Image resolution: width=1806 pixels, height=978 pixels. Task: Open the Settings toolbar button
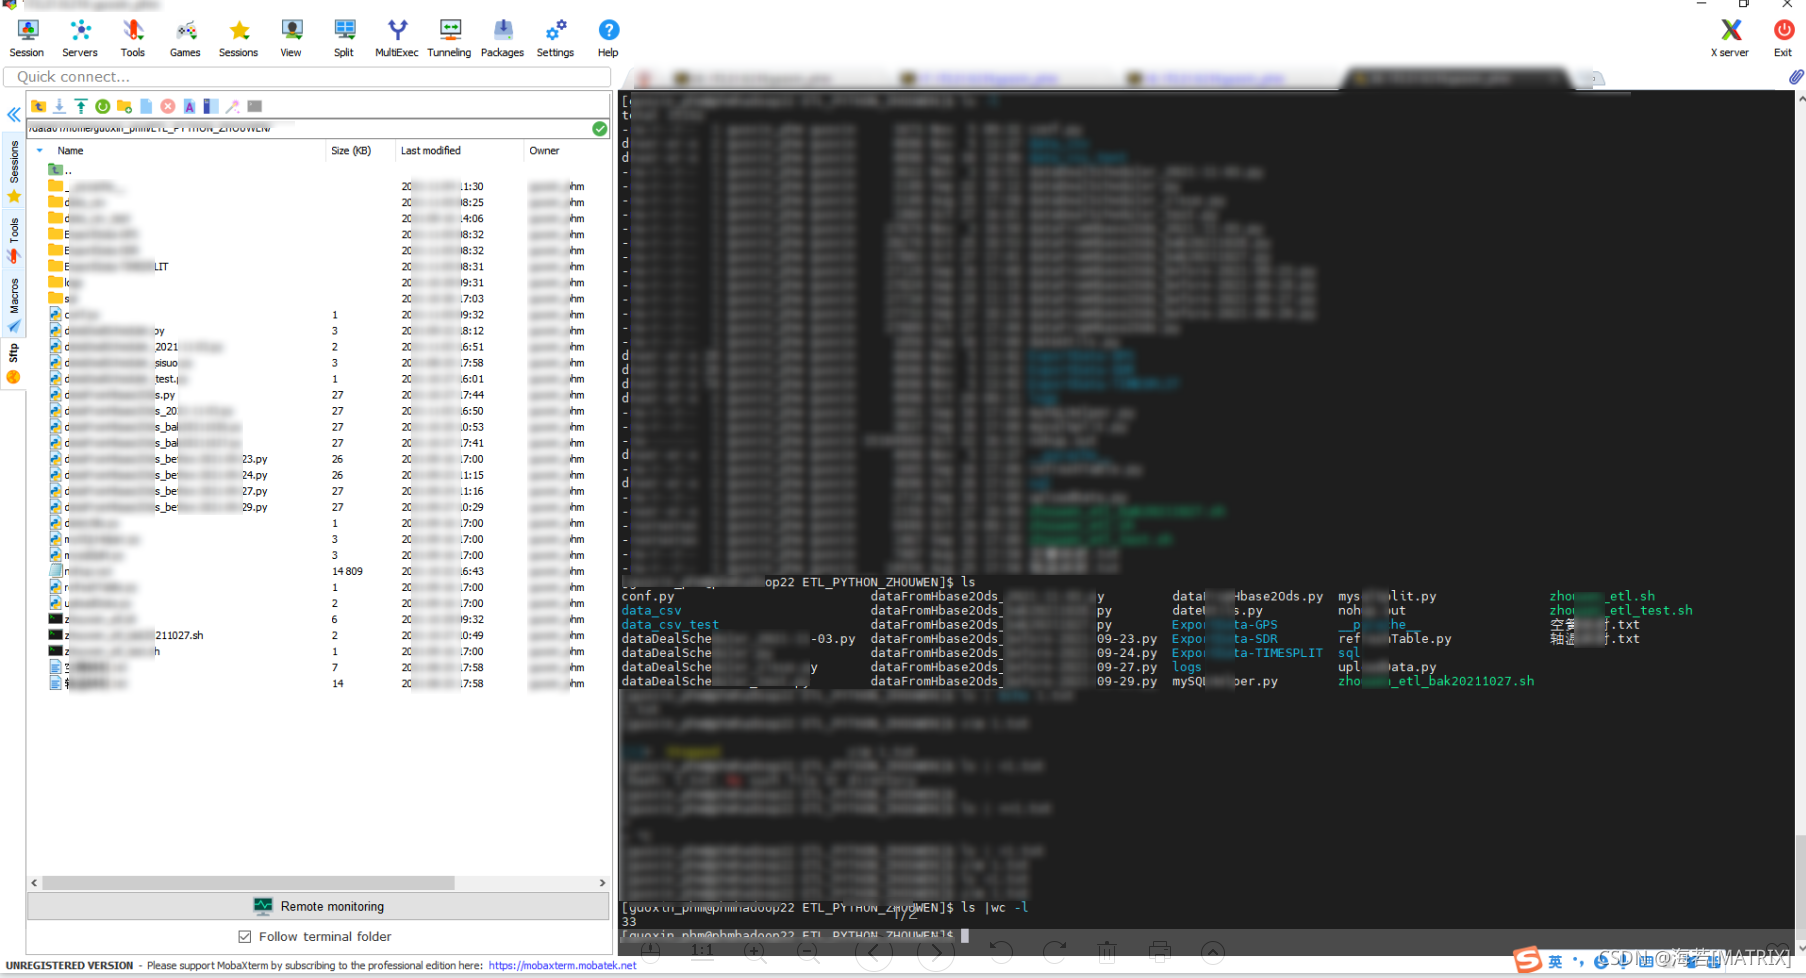click(x=555, y=39)
